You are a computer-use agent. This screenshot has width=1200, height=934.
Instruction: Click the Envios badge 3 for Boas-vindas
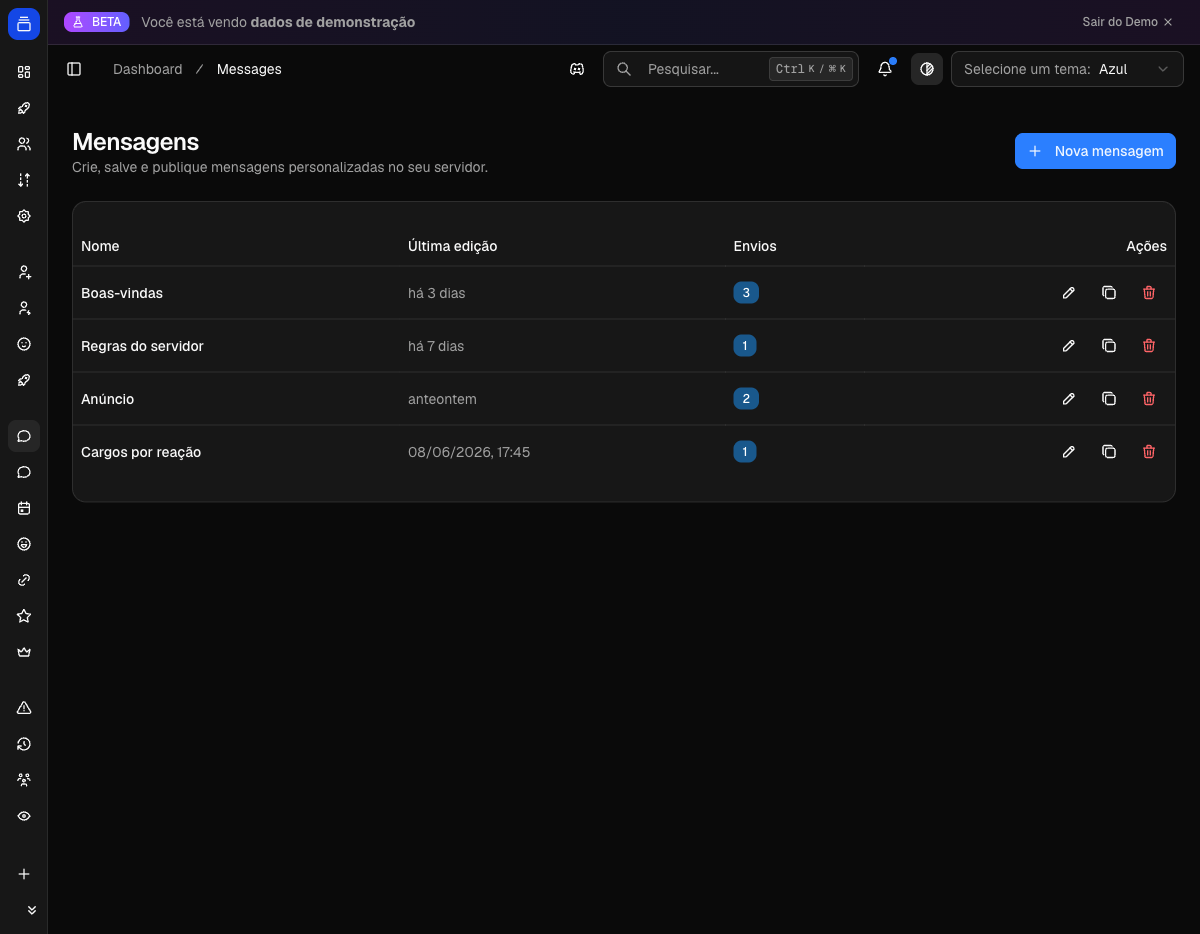coord(746,293)
